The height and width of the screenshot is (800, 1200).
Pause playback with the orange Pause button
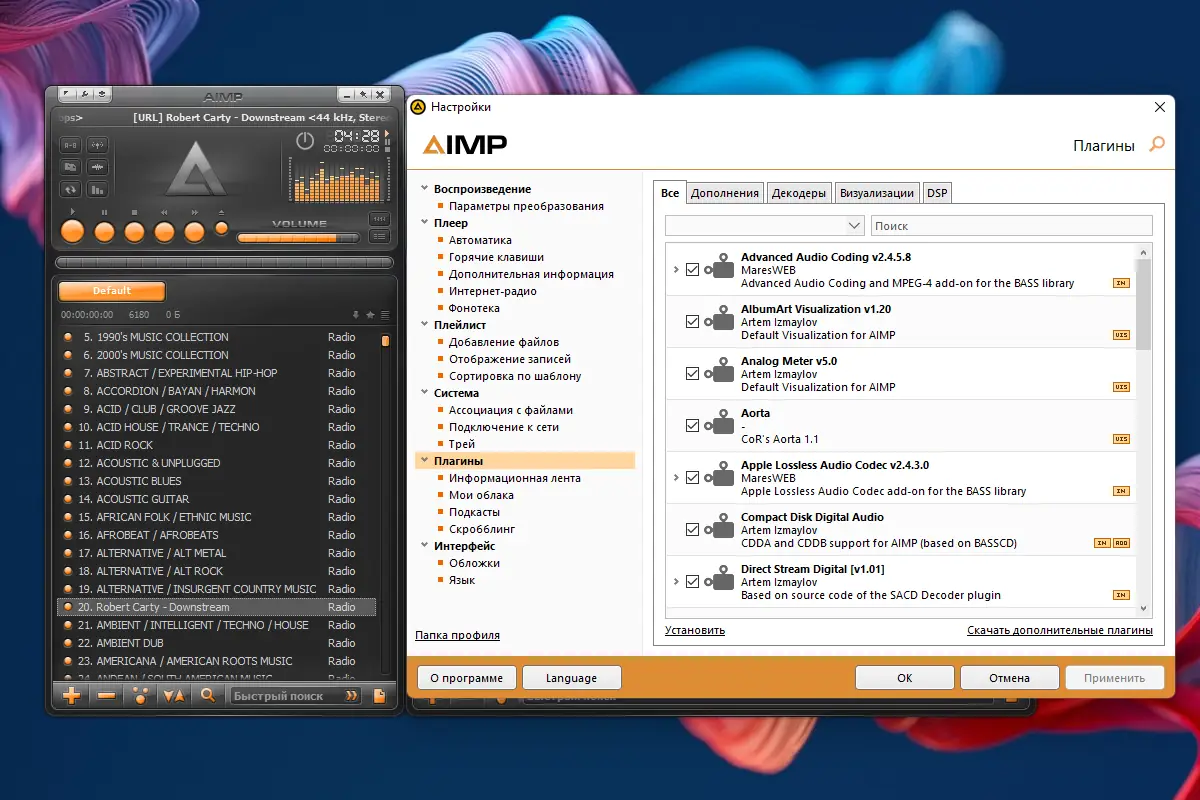(104, 232)
